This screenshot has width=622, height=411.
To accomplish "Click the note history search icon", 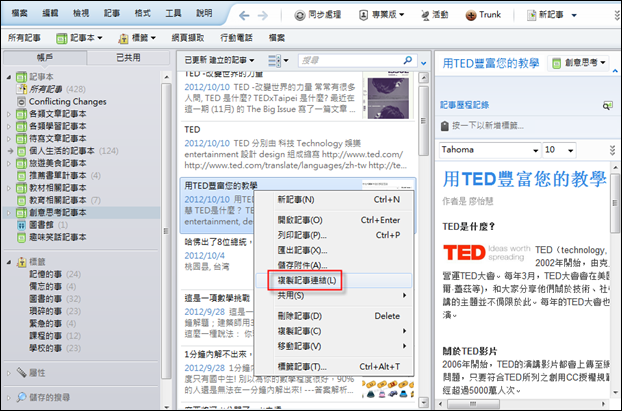I will pos(607,106).
